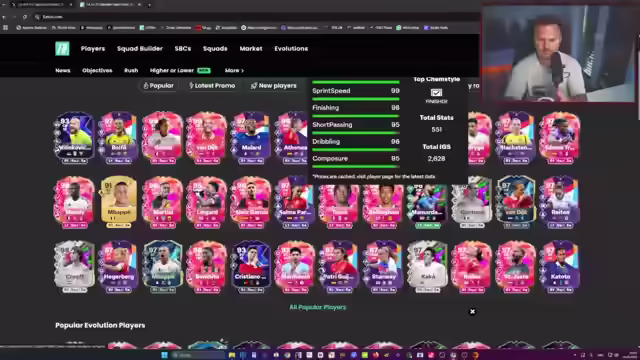Switch to the New players tab
This screenshot has height=360, width=640.
point(273,86)
